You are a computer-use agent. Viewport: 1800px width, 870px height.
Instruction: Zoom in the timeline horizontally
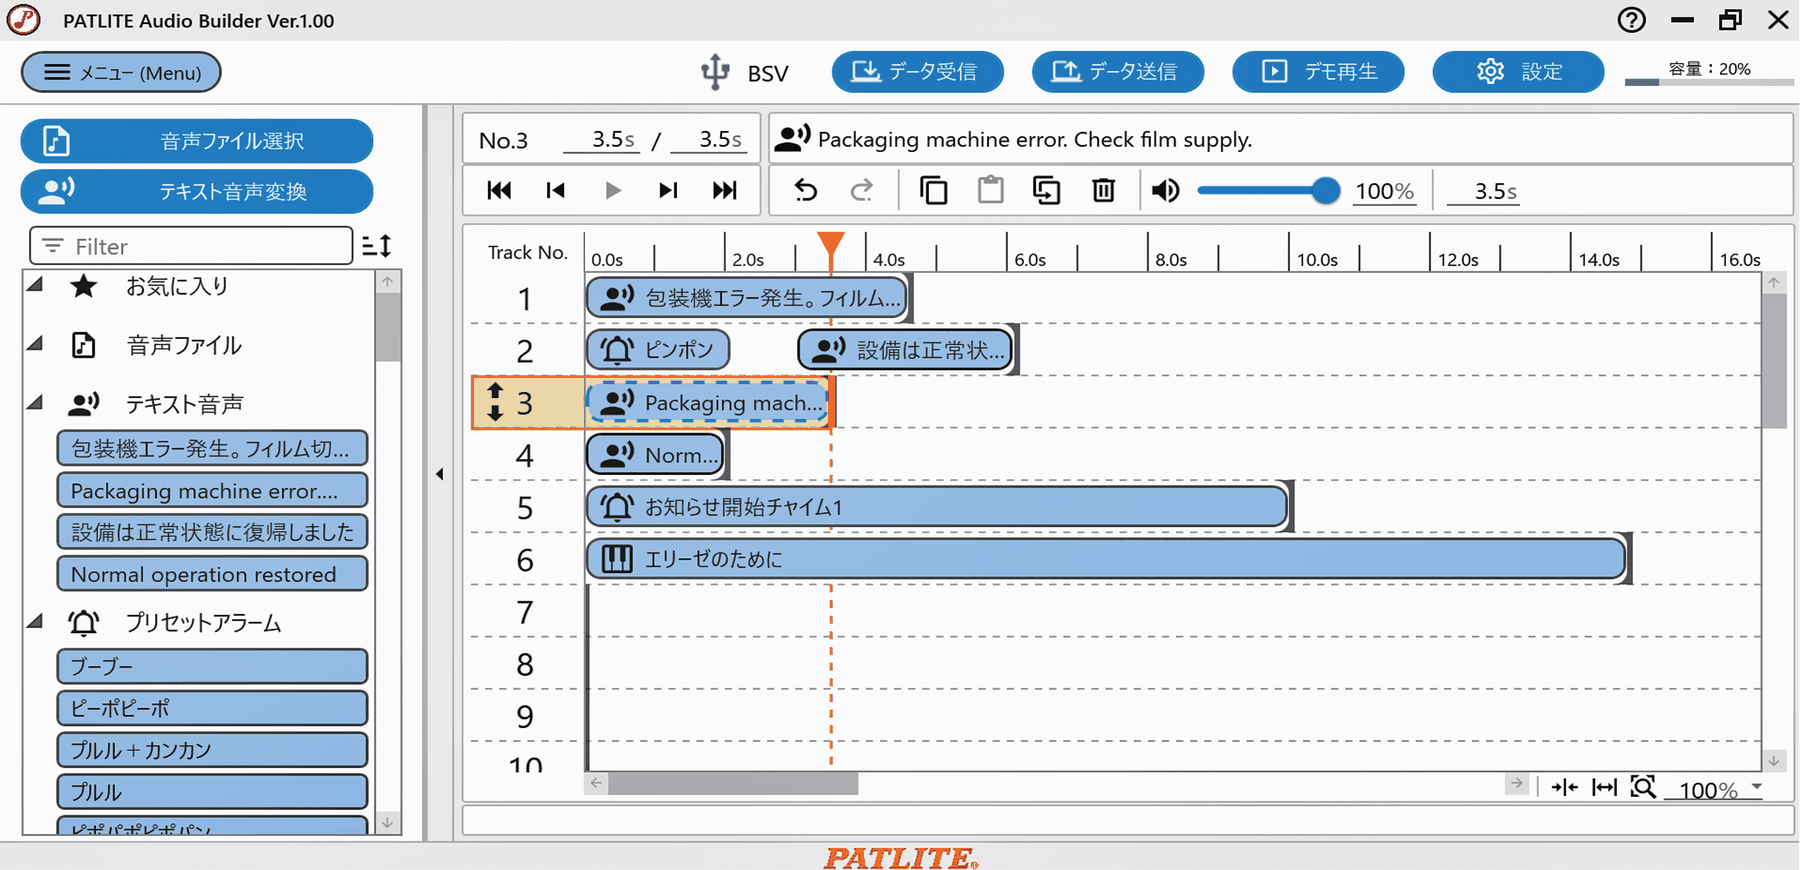click(x=1565, y=788)
